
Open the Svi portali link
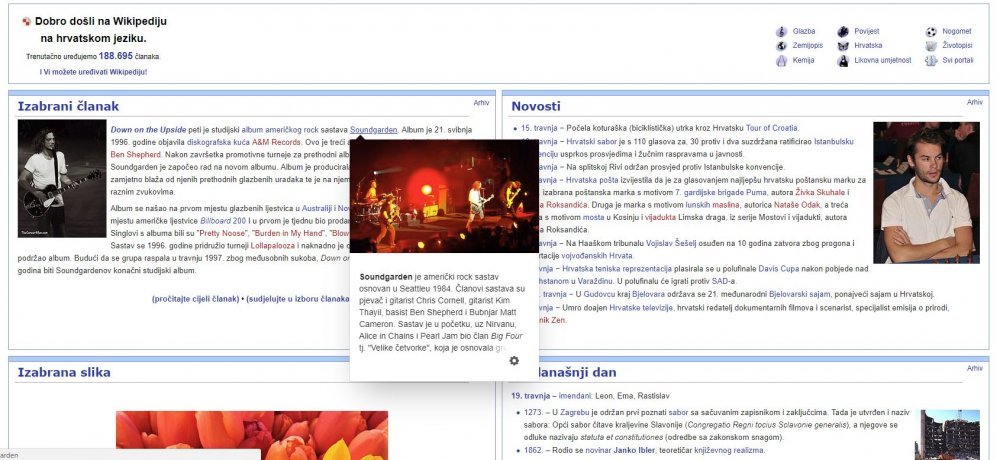point(958,61)
